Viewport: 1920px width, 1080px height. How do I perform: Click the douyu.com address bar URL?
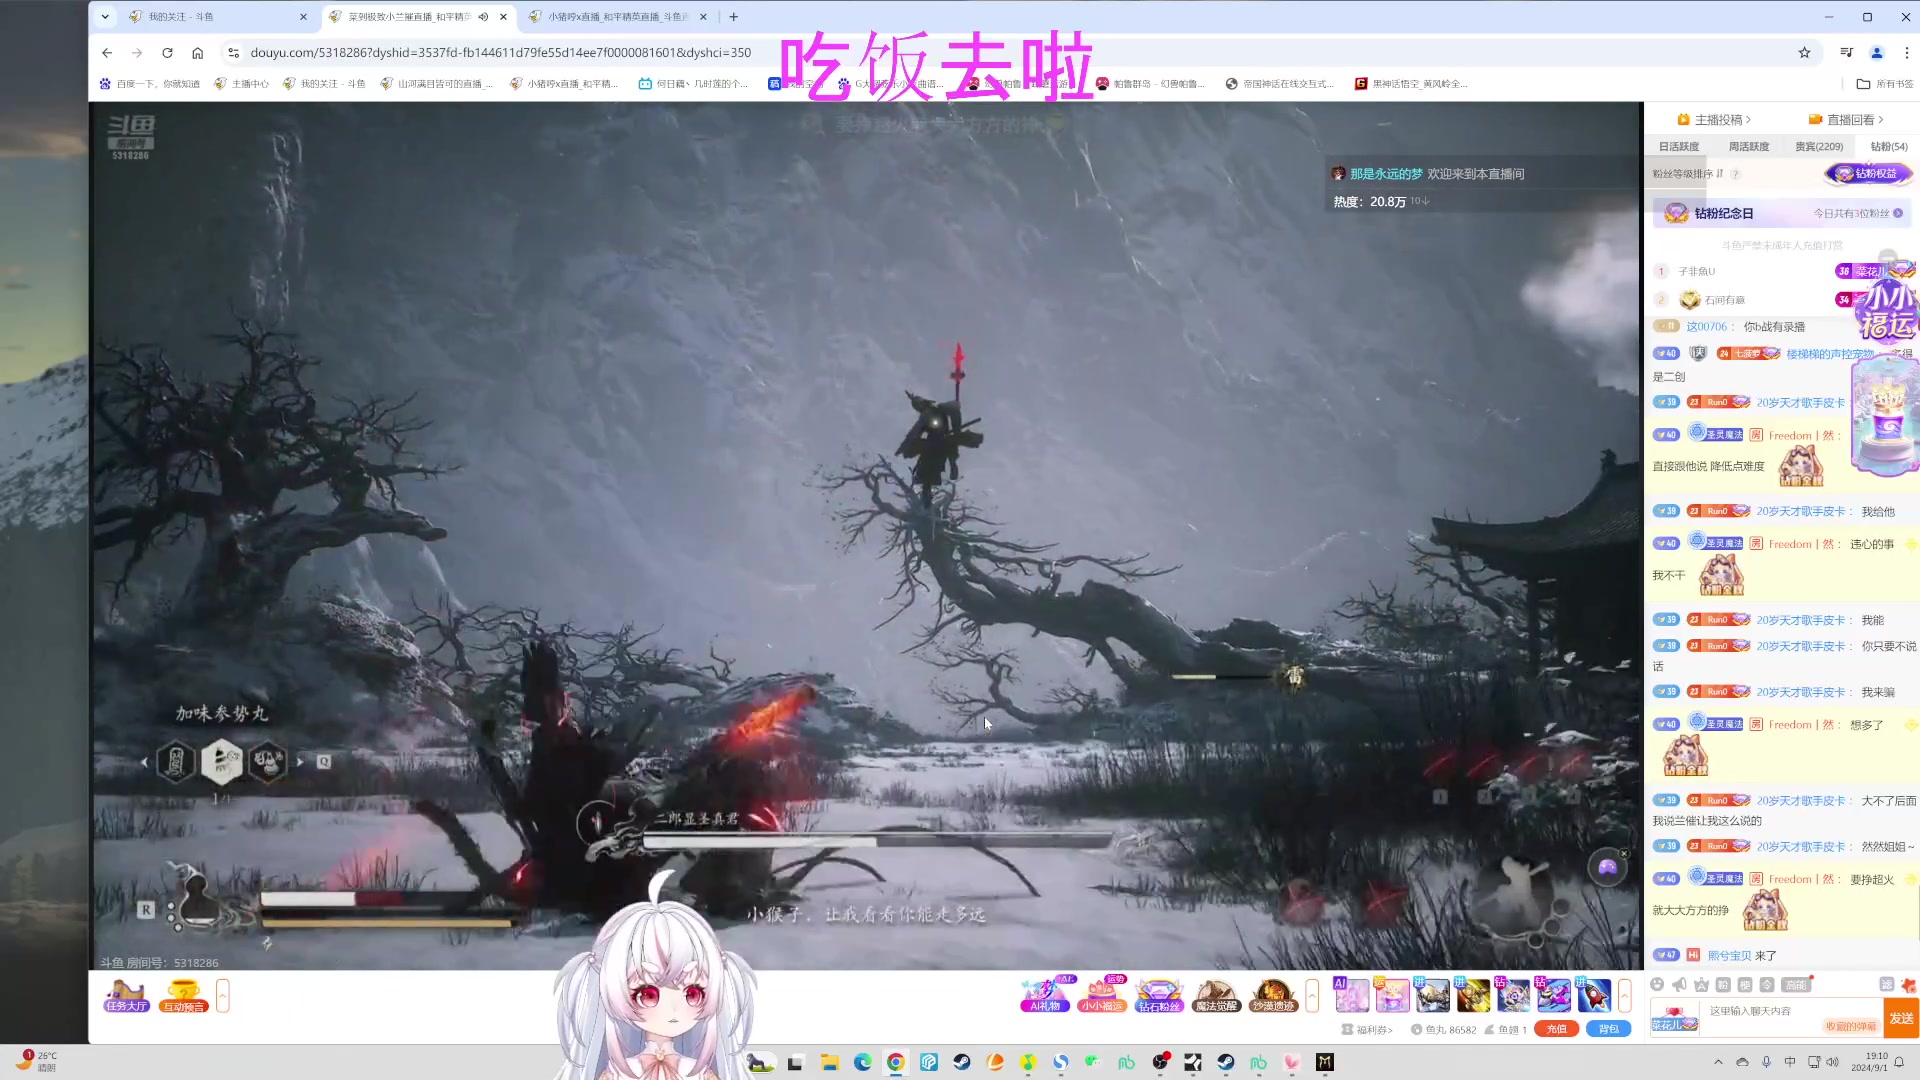pos(500,53)
